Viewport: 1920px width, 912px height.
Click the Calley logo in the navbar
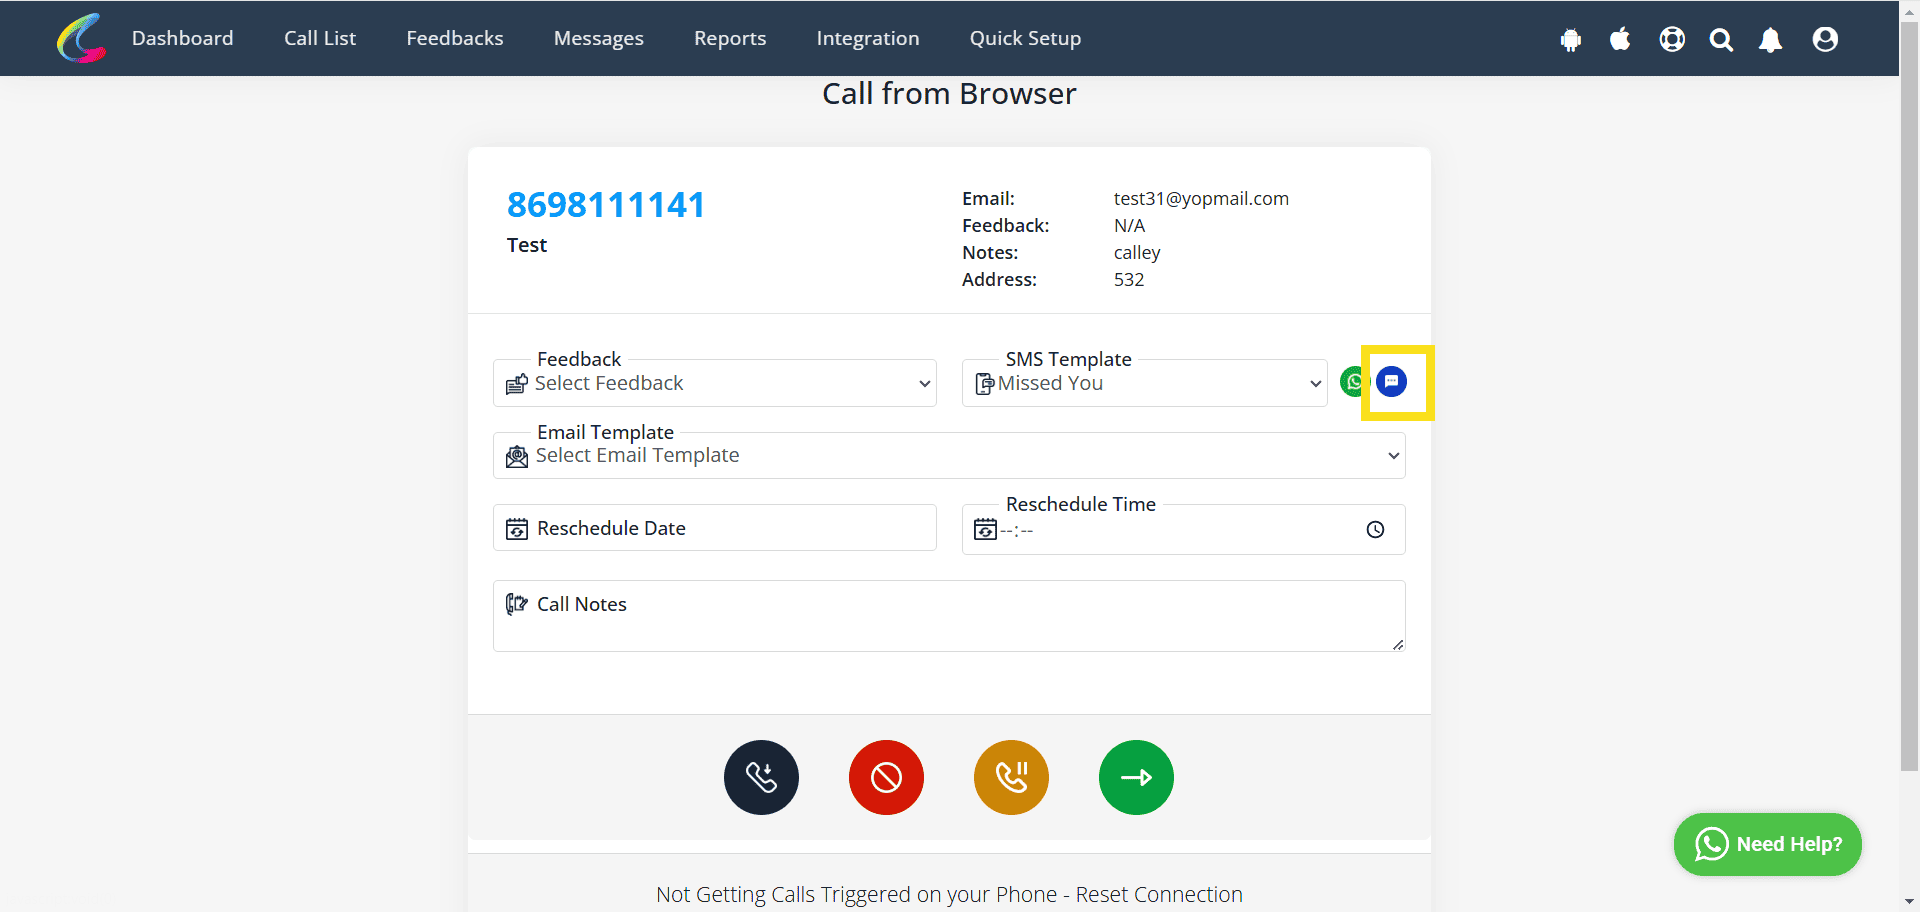(x=81, y=38)
